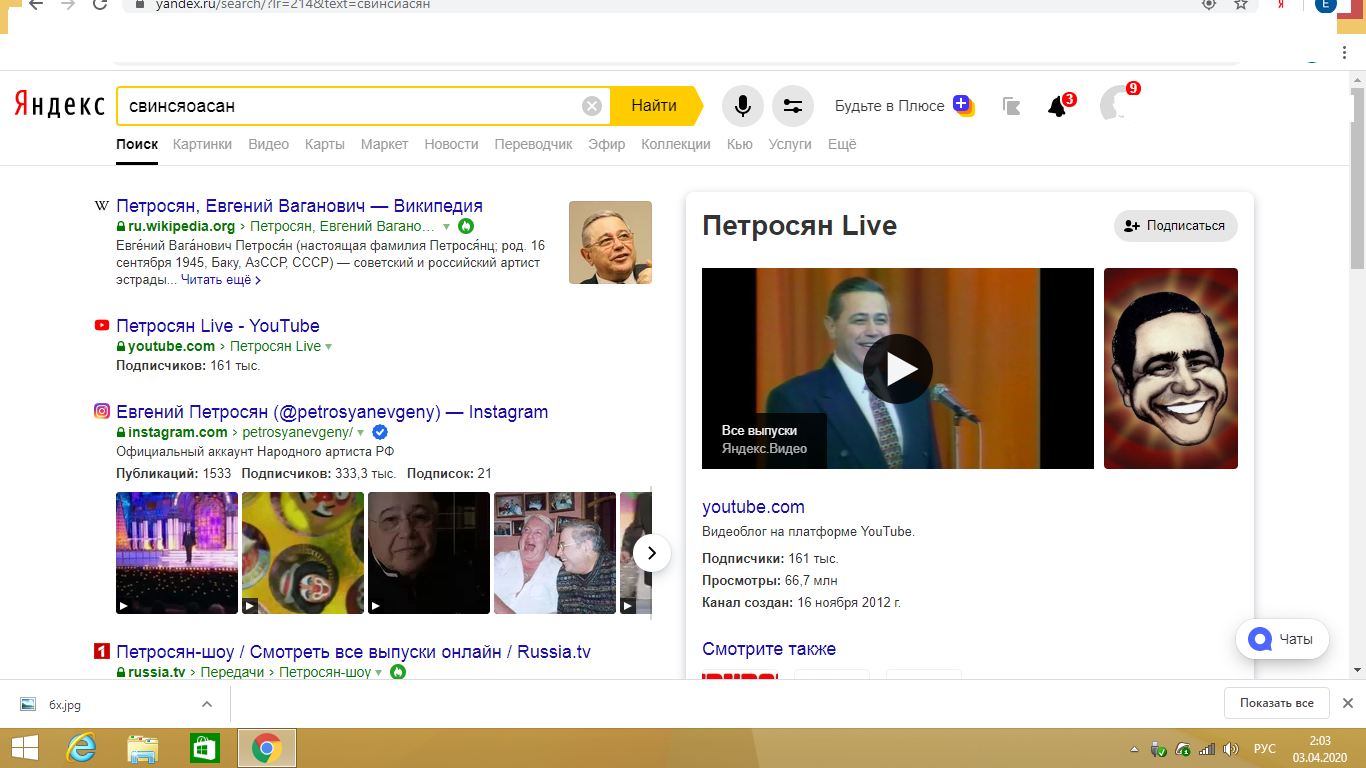Screen dimensions: 1366x768
Task: Expand options arrow next to youtube.com URL
Action: click(x=328, y=347)
